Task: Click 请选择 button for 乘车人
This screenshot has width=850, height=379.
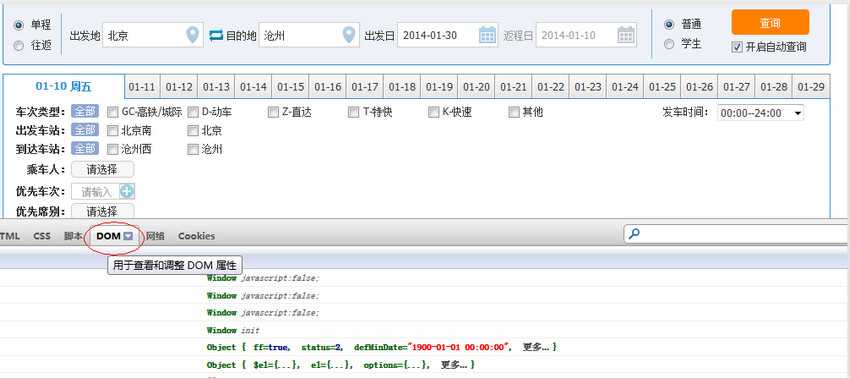Action: 102,170
